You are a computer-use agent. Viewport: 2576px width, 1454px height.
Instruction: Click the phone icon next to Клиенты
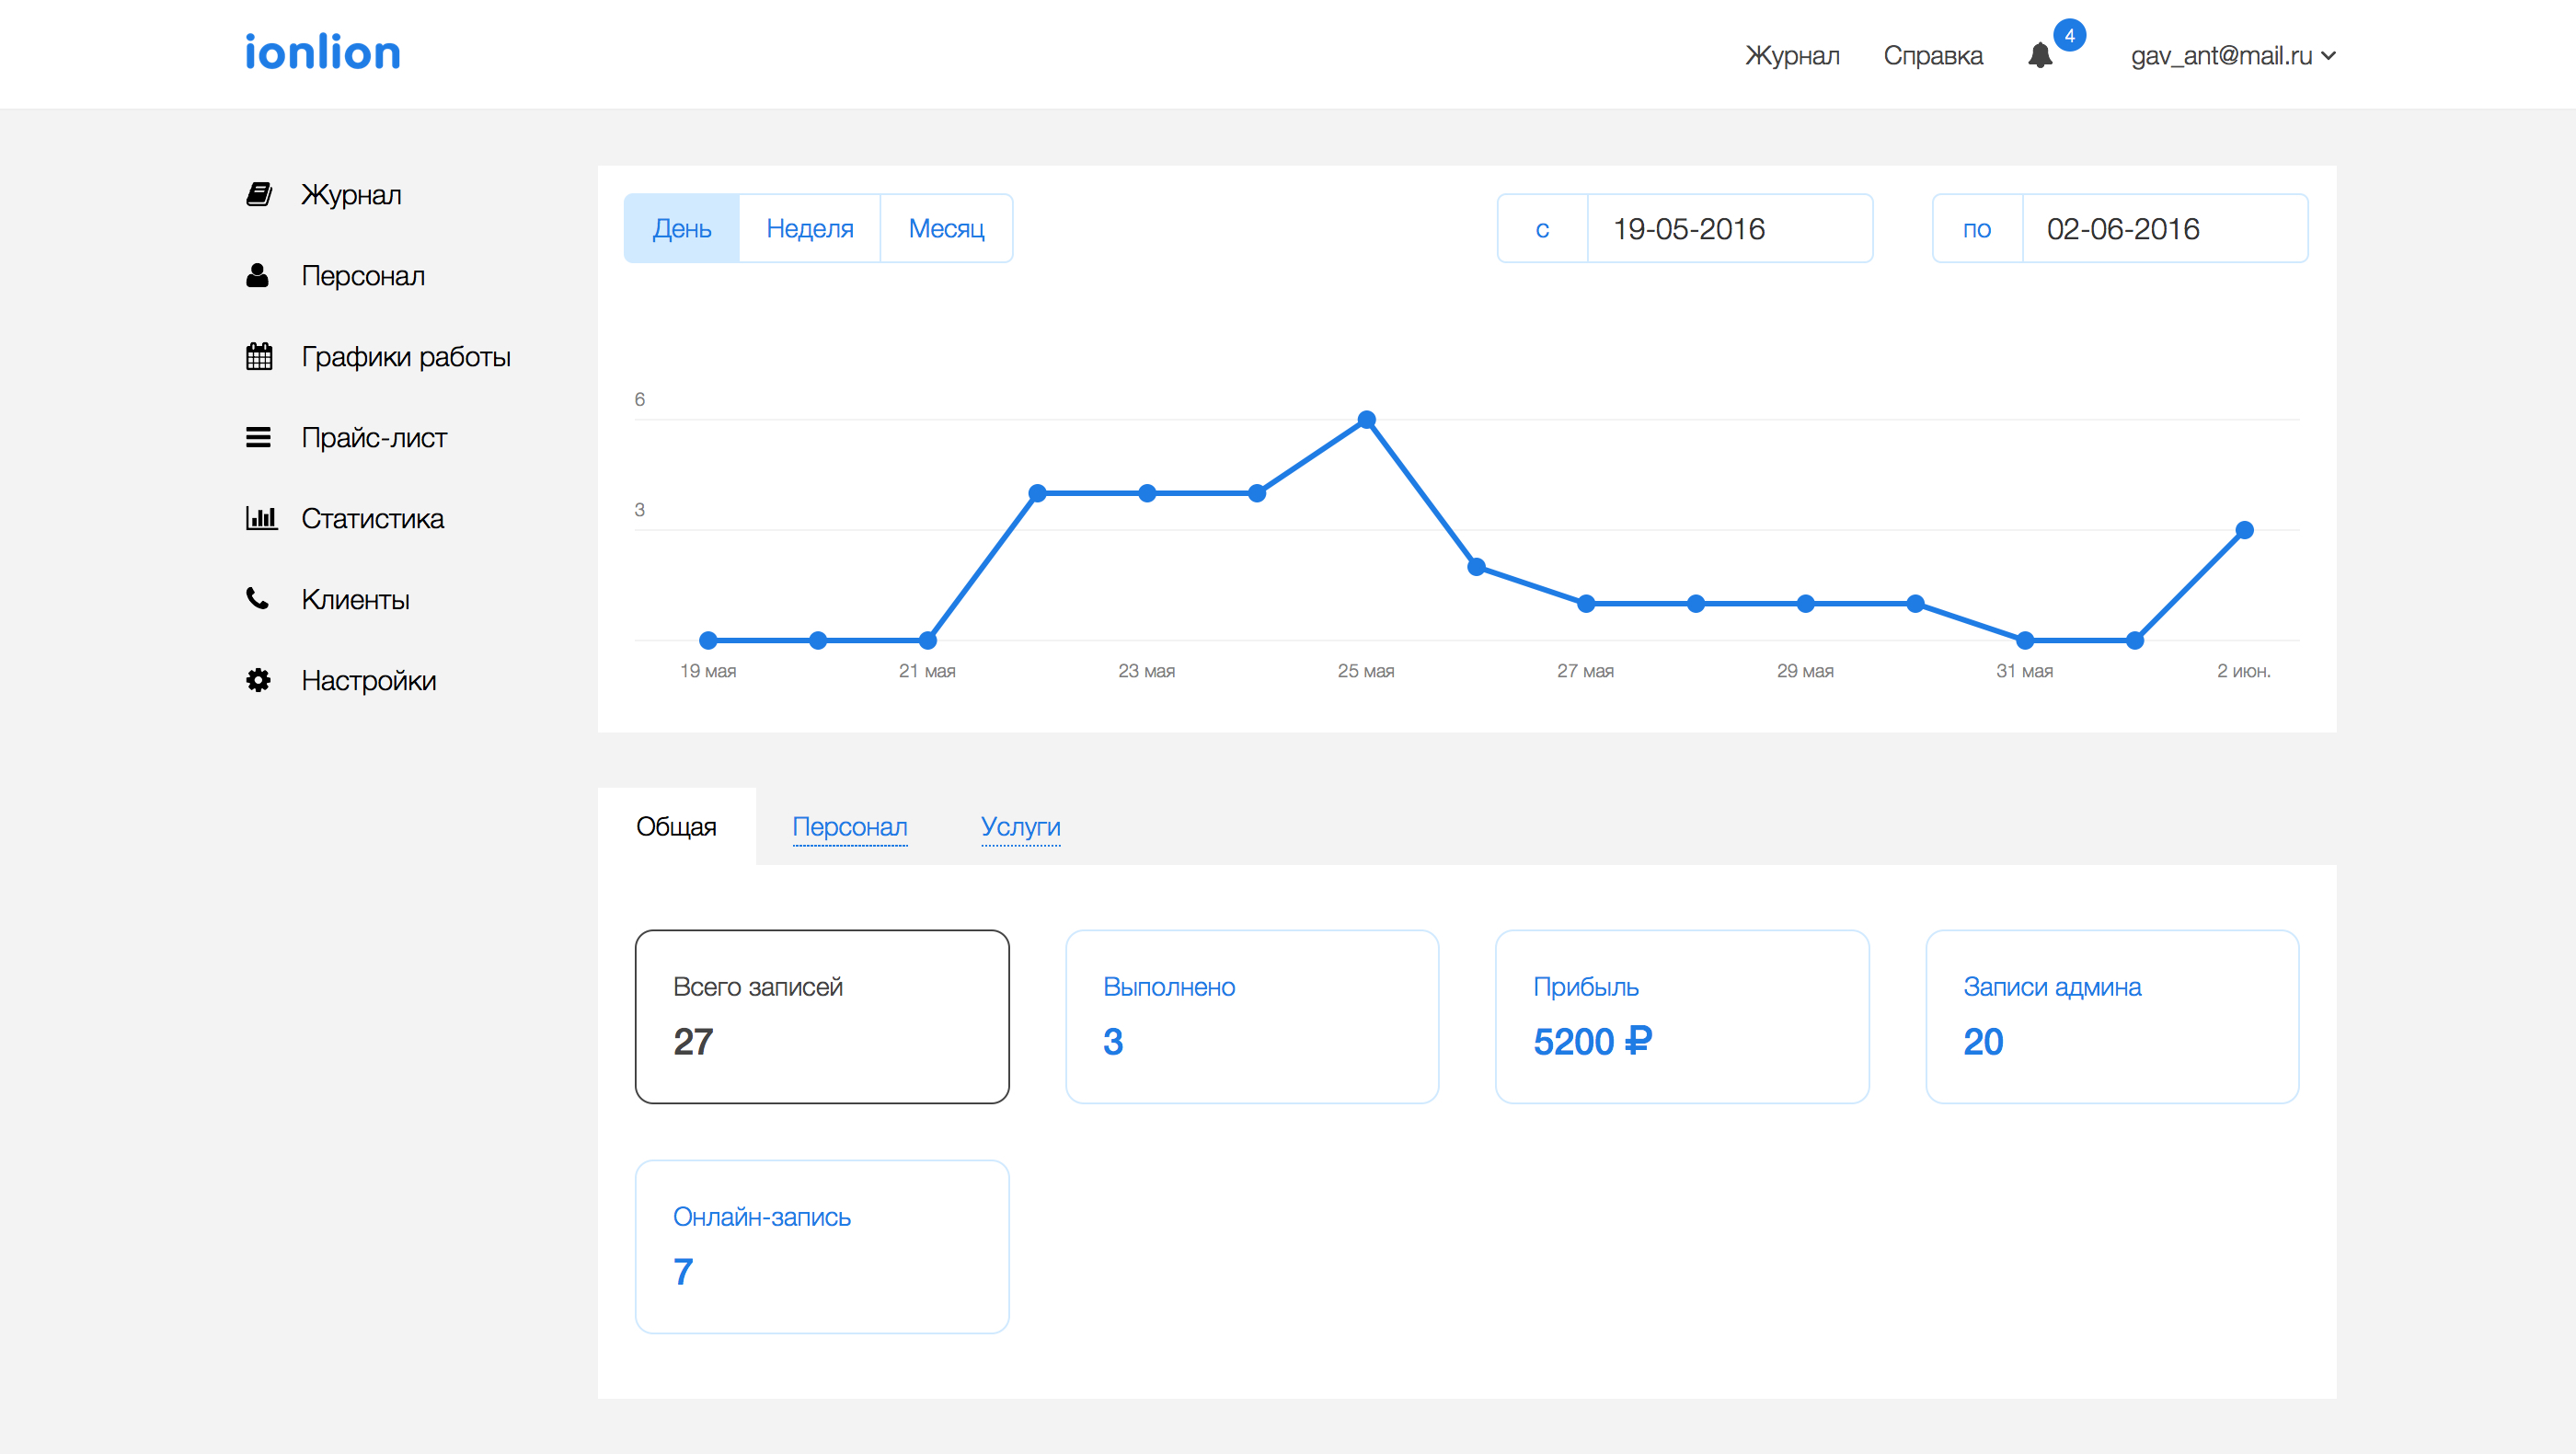[258, 599]
